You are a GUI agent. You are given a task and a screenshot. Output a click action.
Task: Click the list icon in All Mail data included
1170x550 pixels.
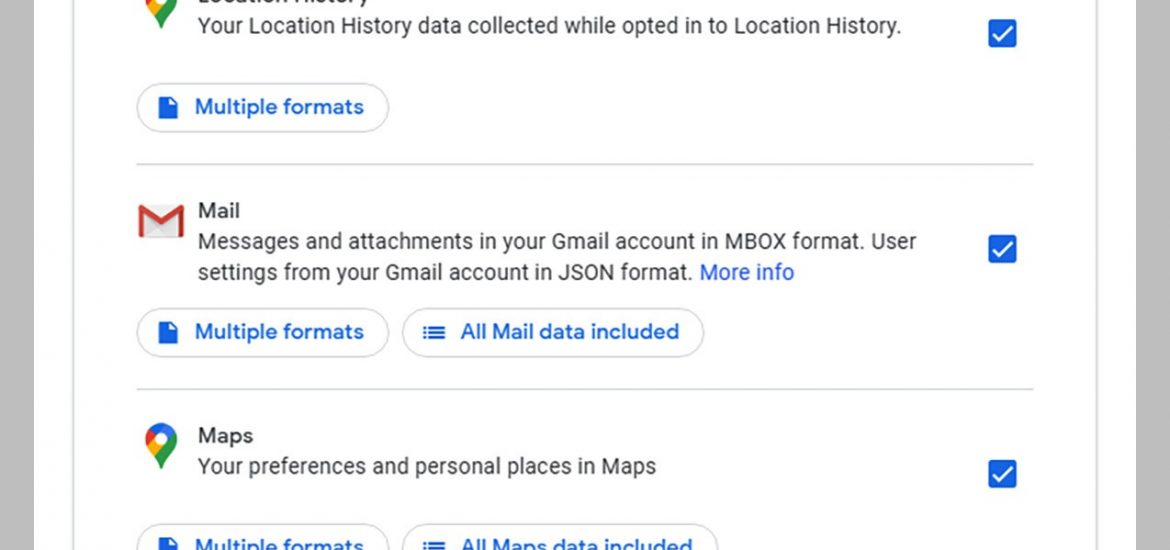434,332
